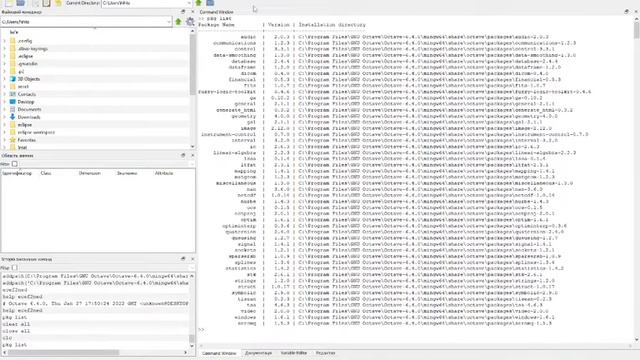Expand the Desktop folder
The image size is (640, 360).
point(4,102)
